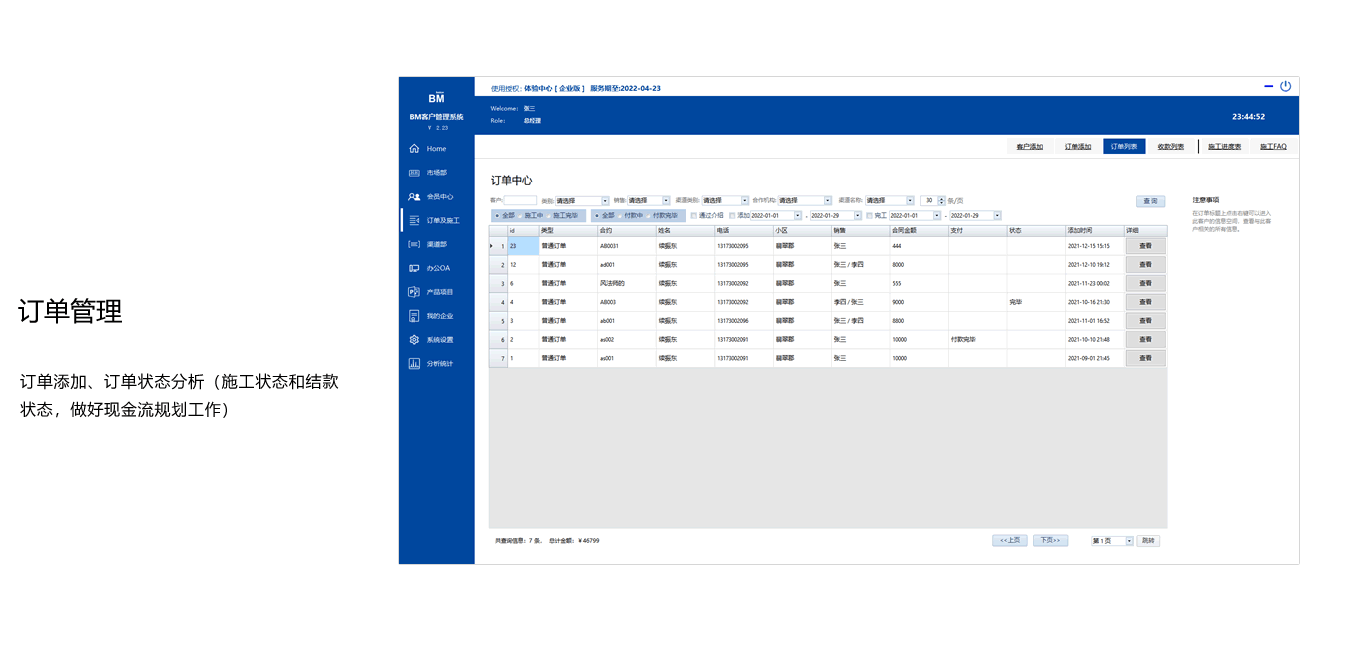Click the row arrow indicator for row 1
Viewport: 1350px width, 653px height.
pyautogui.click(x=492, y=246)
